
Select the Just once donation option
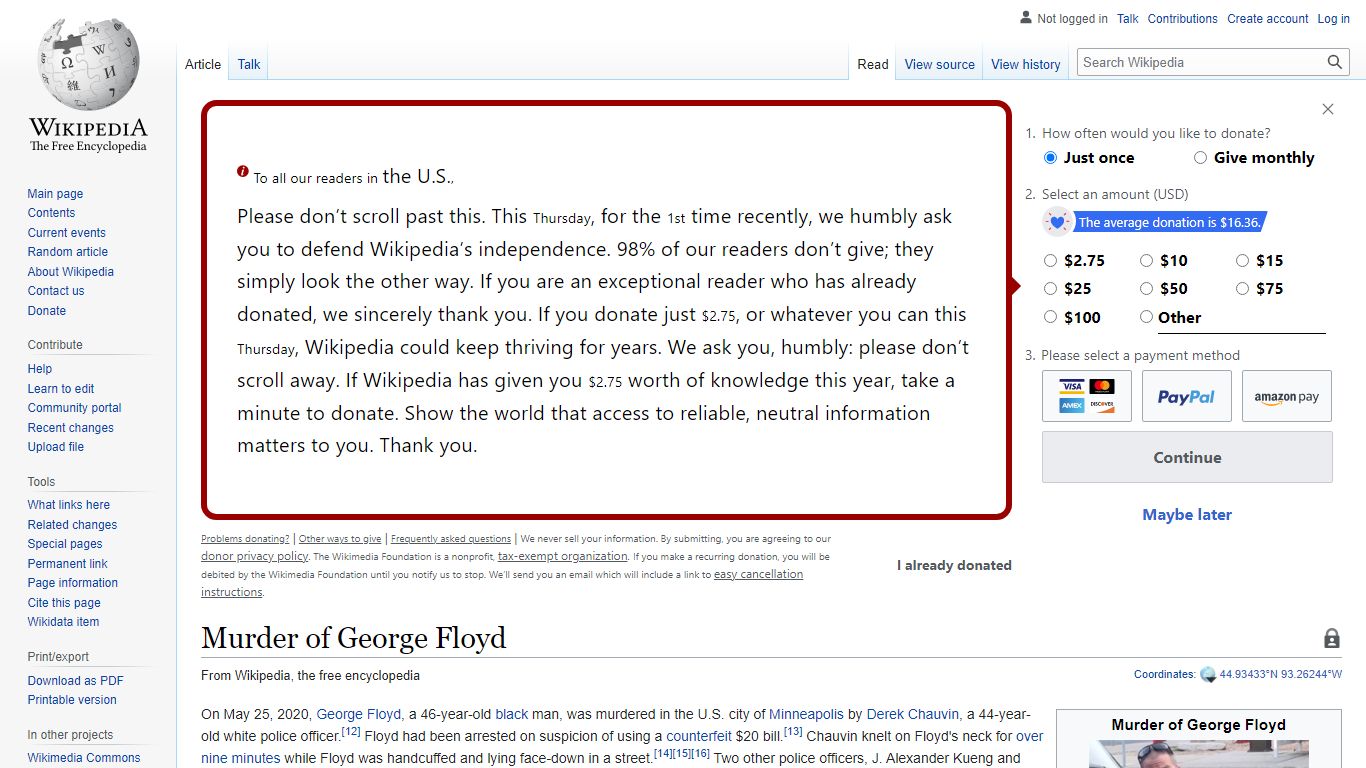tap(1050, 158)
